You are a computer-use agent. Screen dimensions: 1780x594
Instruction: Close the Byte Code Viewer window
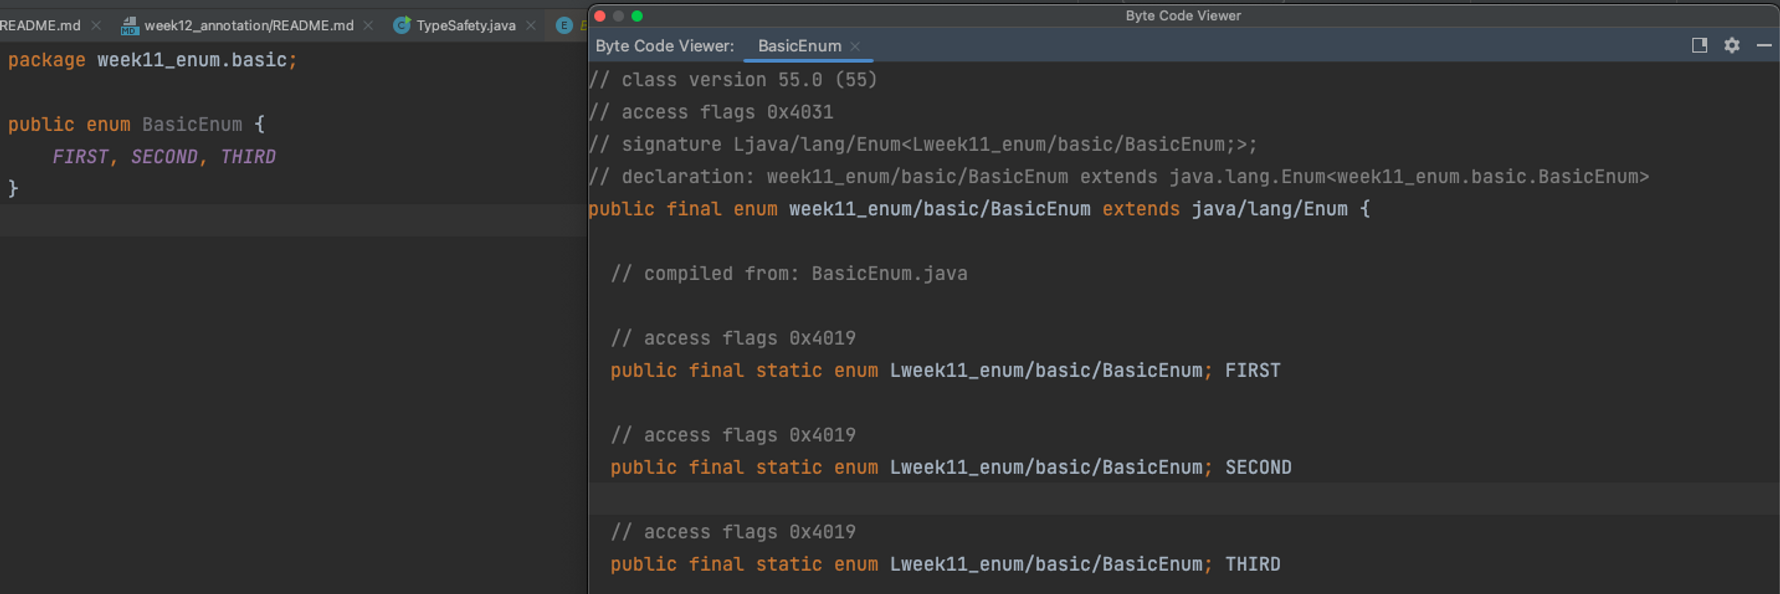click(x=600, y=16)
